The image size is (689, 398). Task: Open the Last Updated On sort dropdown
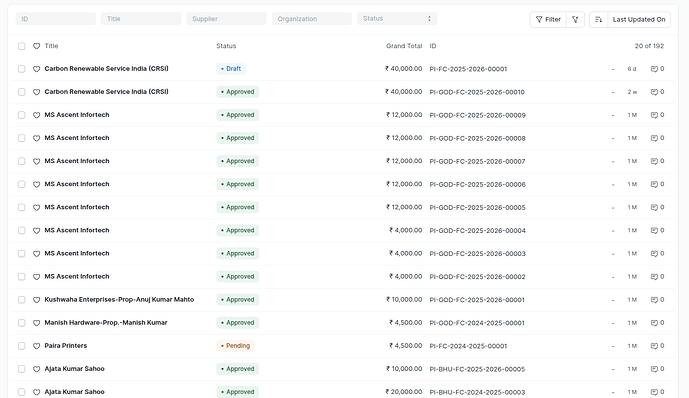tap(639, 19)
